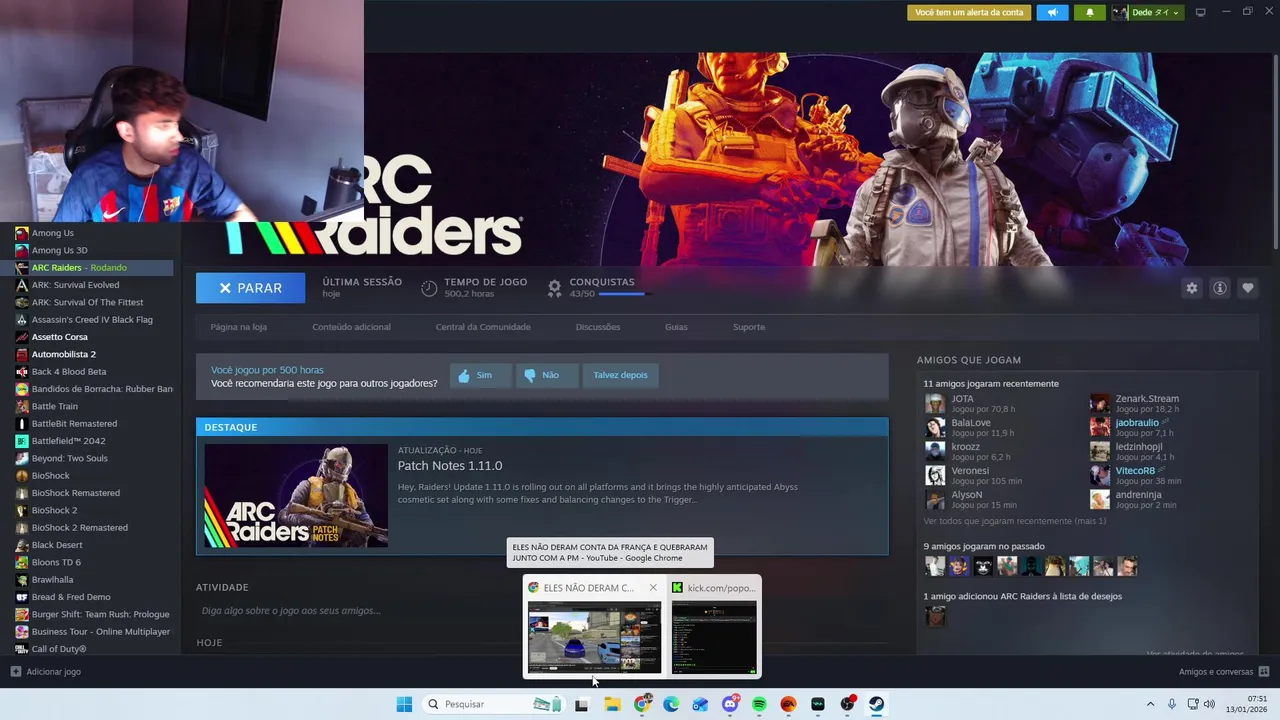Click the account alert button
This screenshot has width=1280, height=720.
tap(969, 12)
